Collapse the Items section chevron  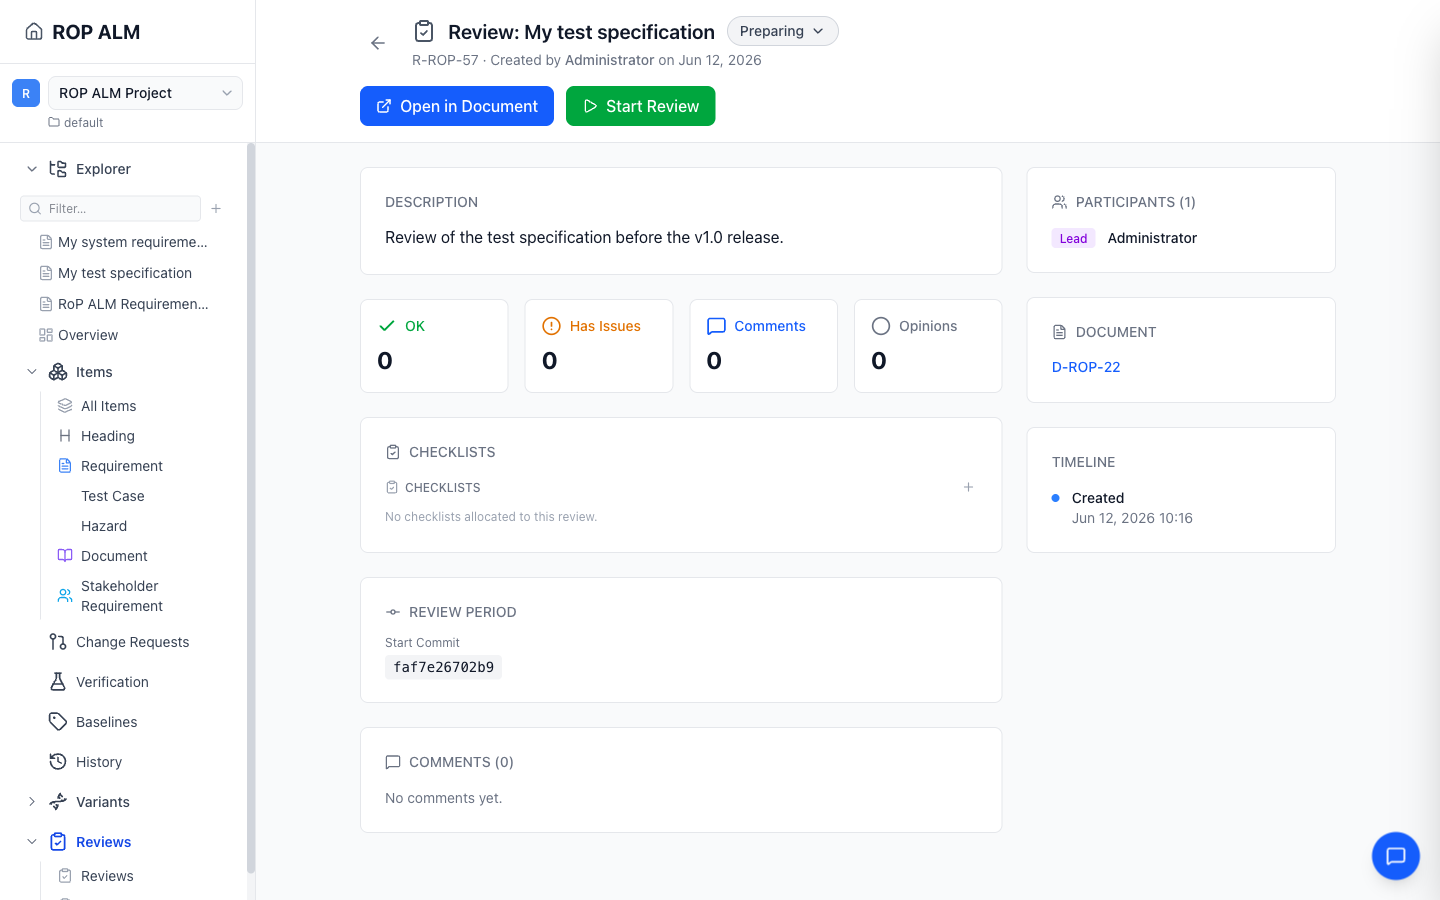pos(32,372)
